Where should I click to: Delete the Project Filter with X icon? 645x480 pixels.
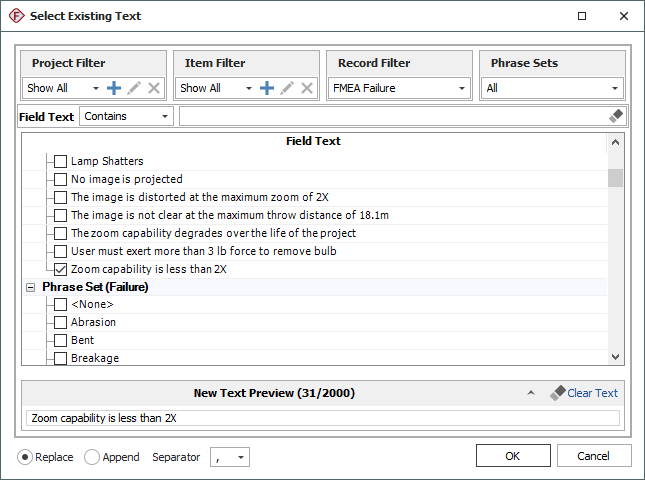point(154,88)
